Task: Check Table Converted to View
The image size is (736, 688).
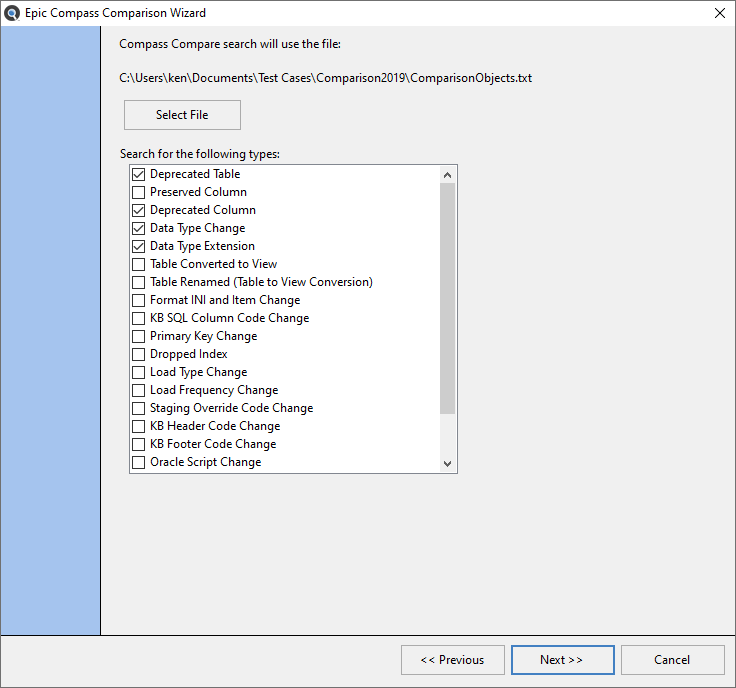Action: point(138,264)
